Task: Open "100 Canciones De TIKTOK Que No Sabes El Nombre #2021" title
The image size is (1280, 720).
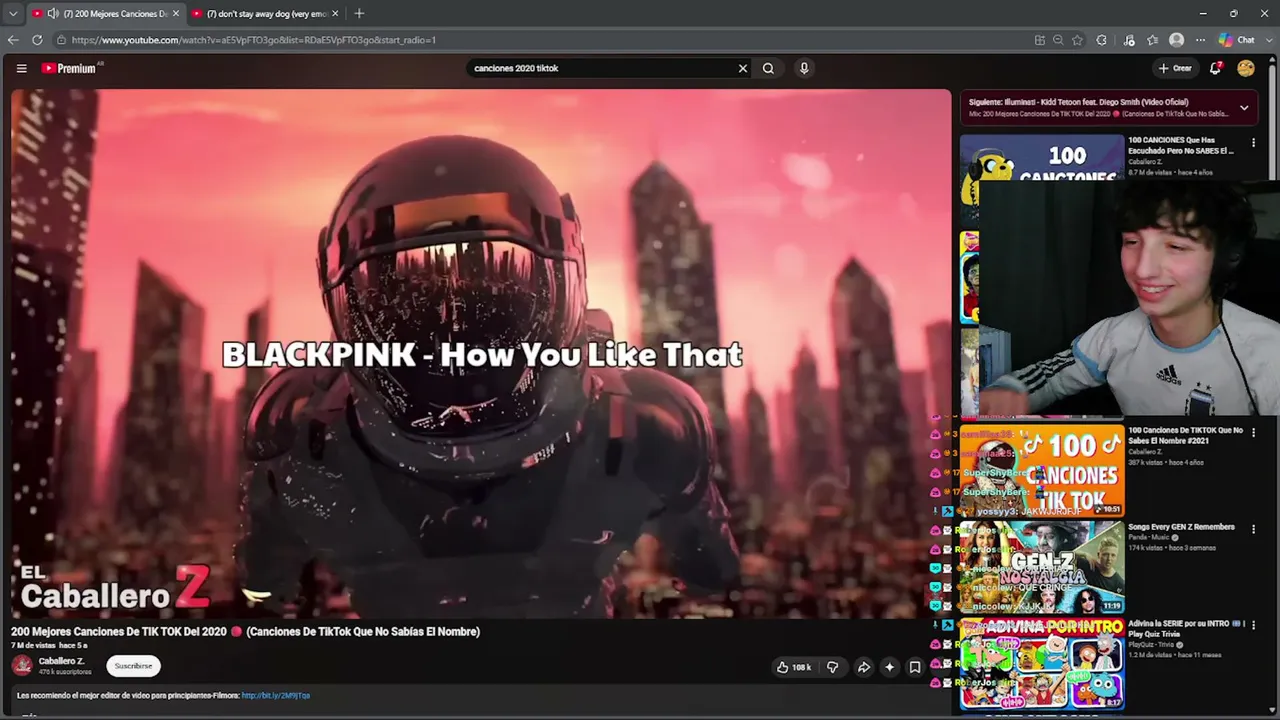Action: (x=1185, y=435)
